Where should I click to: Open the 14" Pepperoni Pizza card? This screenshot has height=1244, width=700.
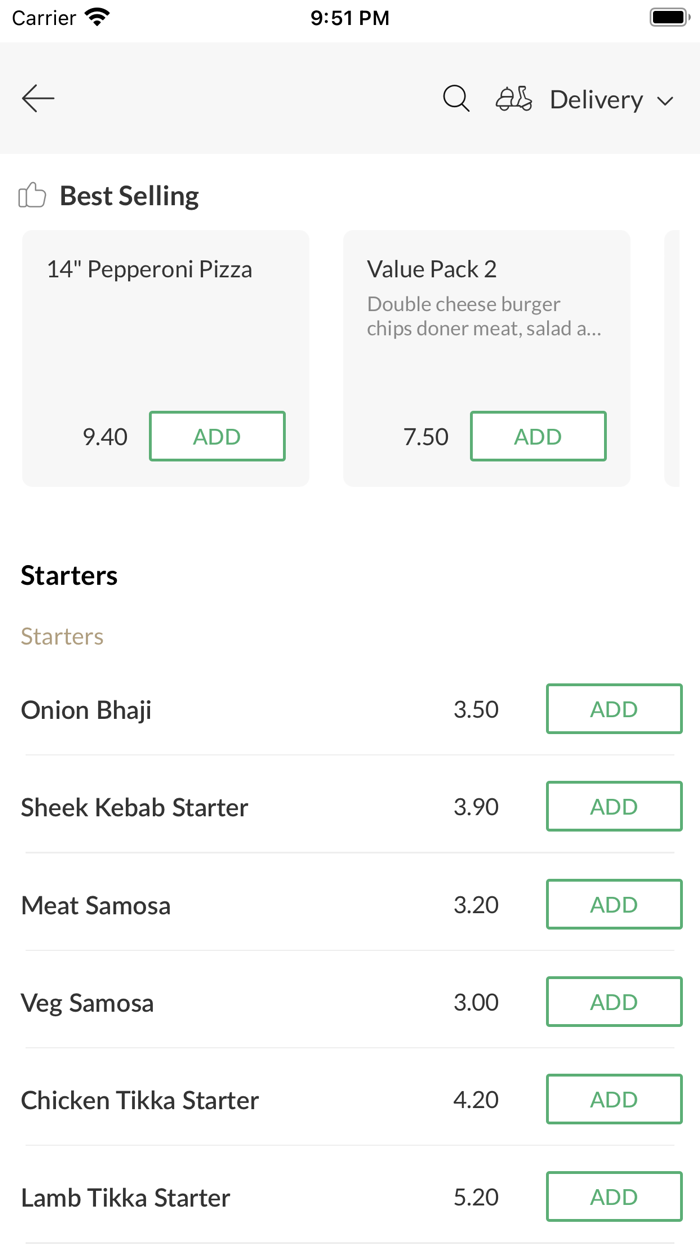click(x=150, y=270)
